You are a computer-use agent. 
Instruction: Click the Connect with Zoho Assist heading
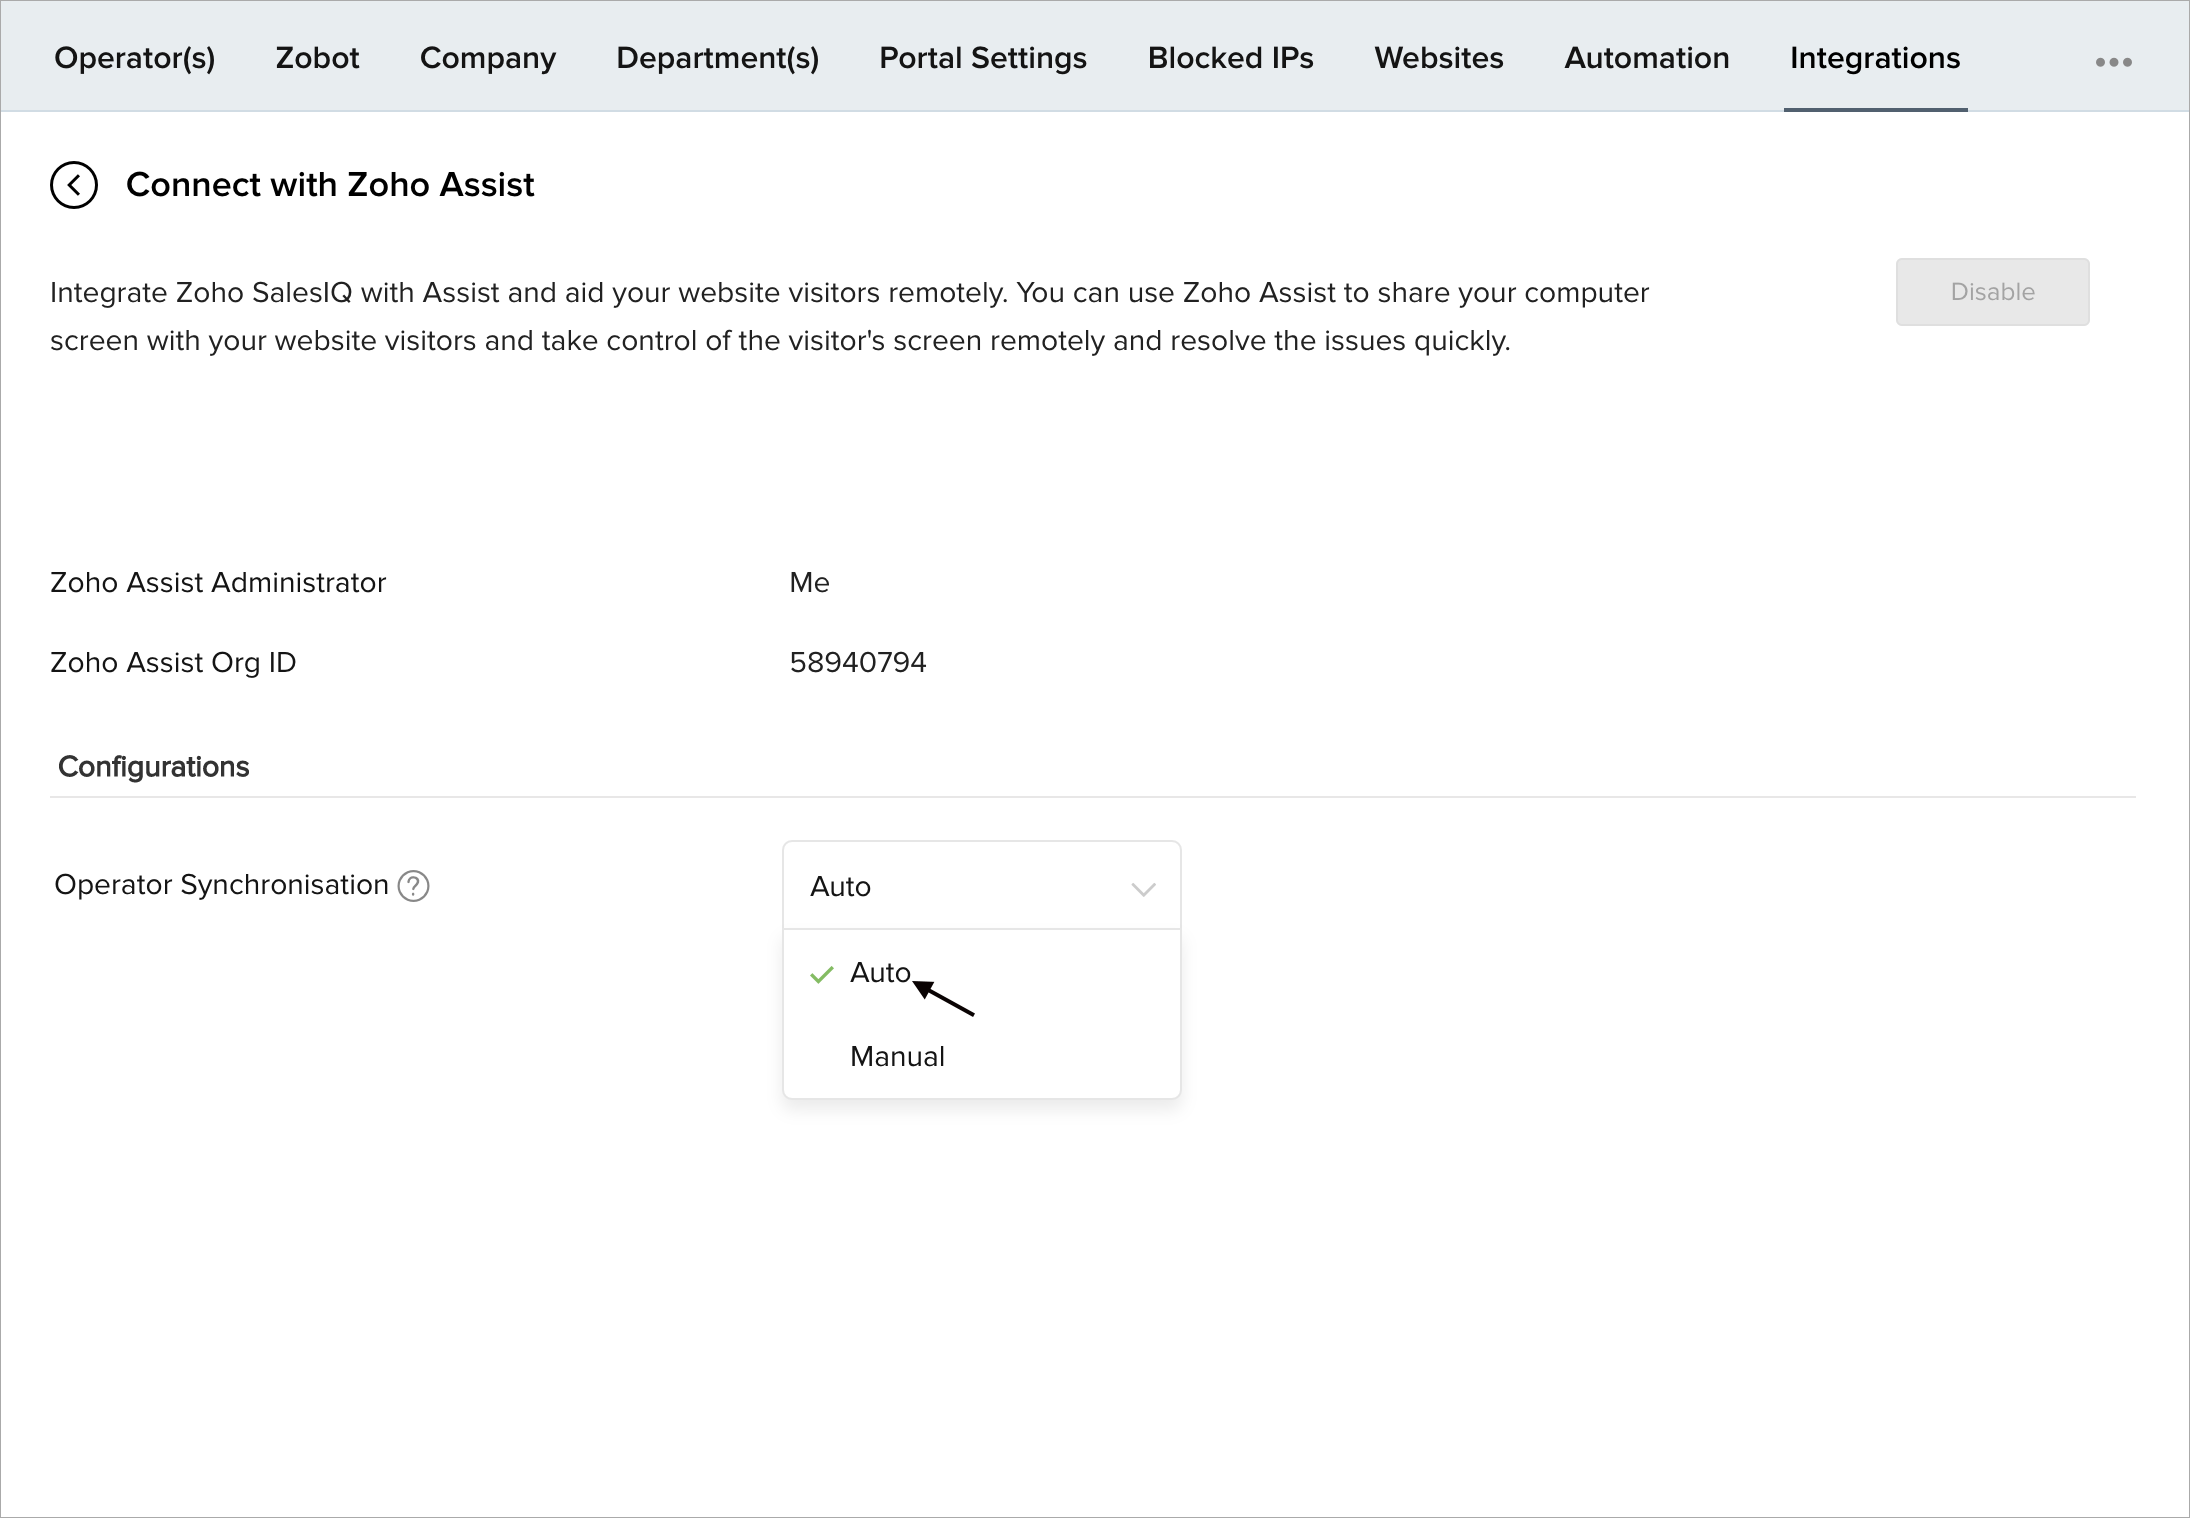(330, 185)
